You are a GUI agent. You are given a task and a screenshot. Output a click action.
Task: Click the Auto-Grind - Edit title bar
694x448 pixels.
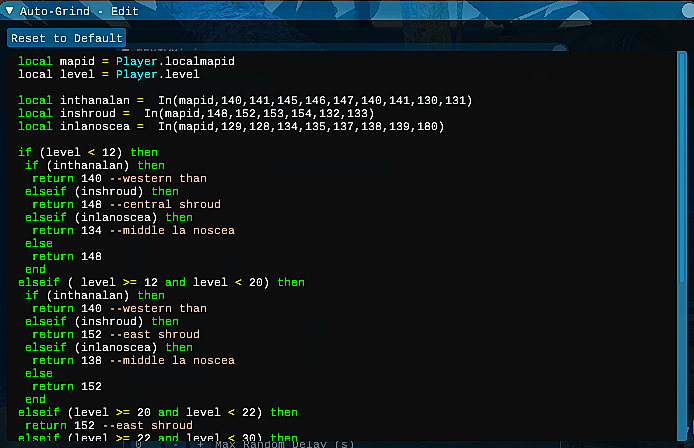pos(300,10)
